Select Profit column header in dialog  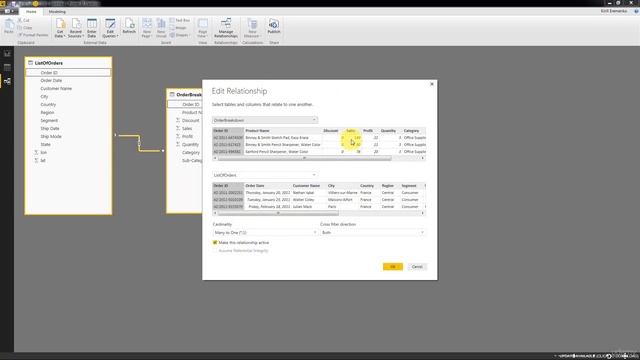368,131
